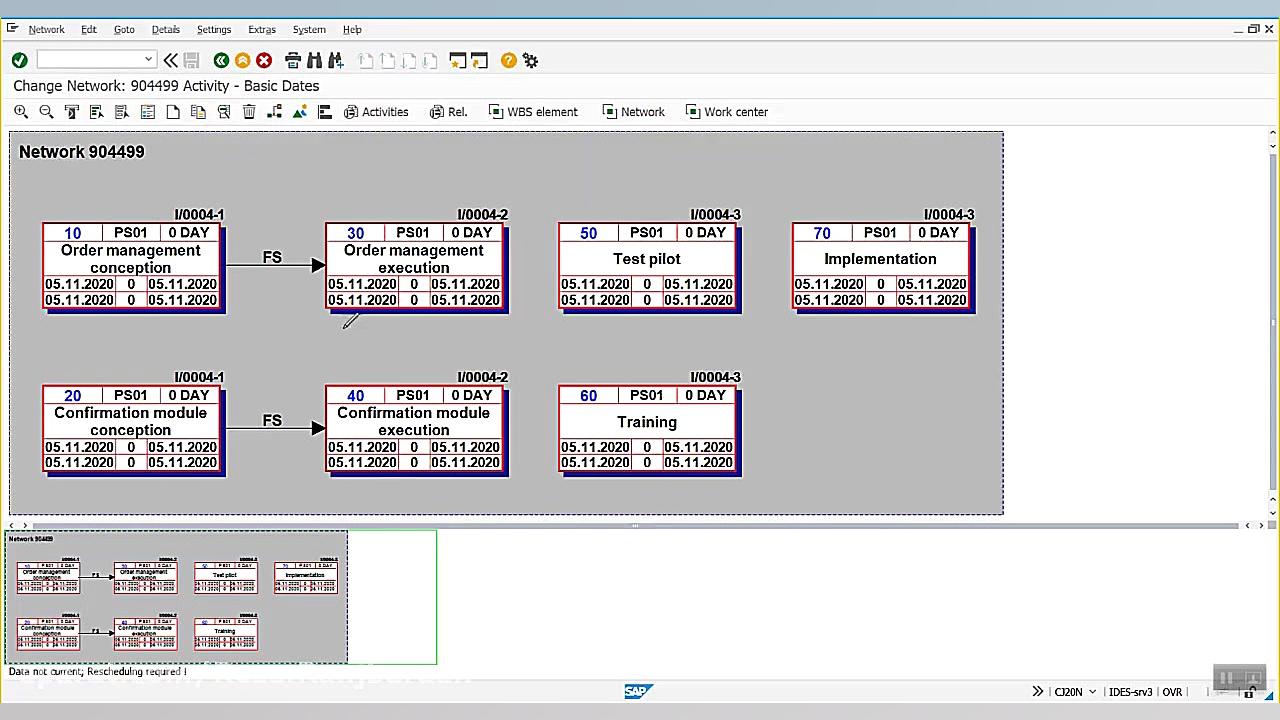Click the Network 904499 heading
Screen dimensions: 1280x720
[x=81, y=152]
